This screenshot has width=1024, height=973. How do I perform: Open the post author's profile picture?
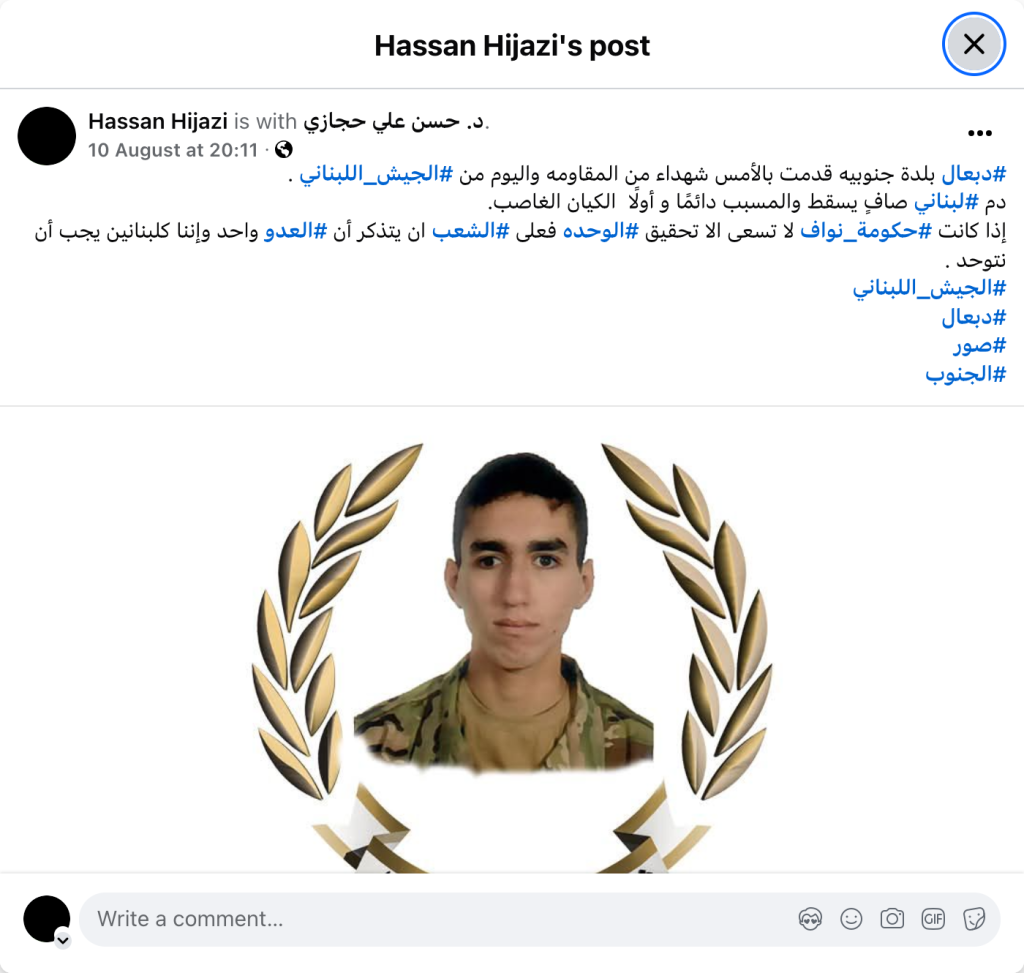[46, 136]
